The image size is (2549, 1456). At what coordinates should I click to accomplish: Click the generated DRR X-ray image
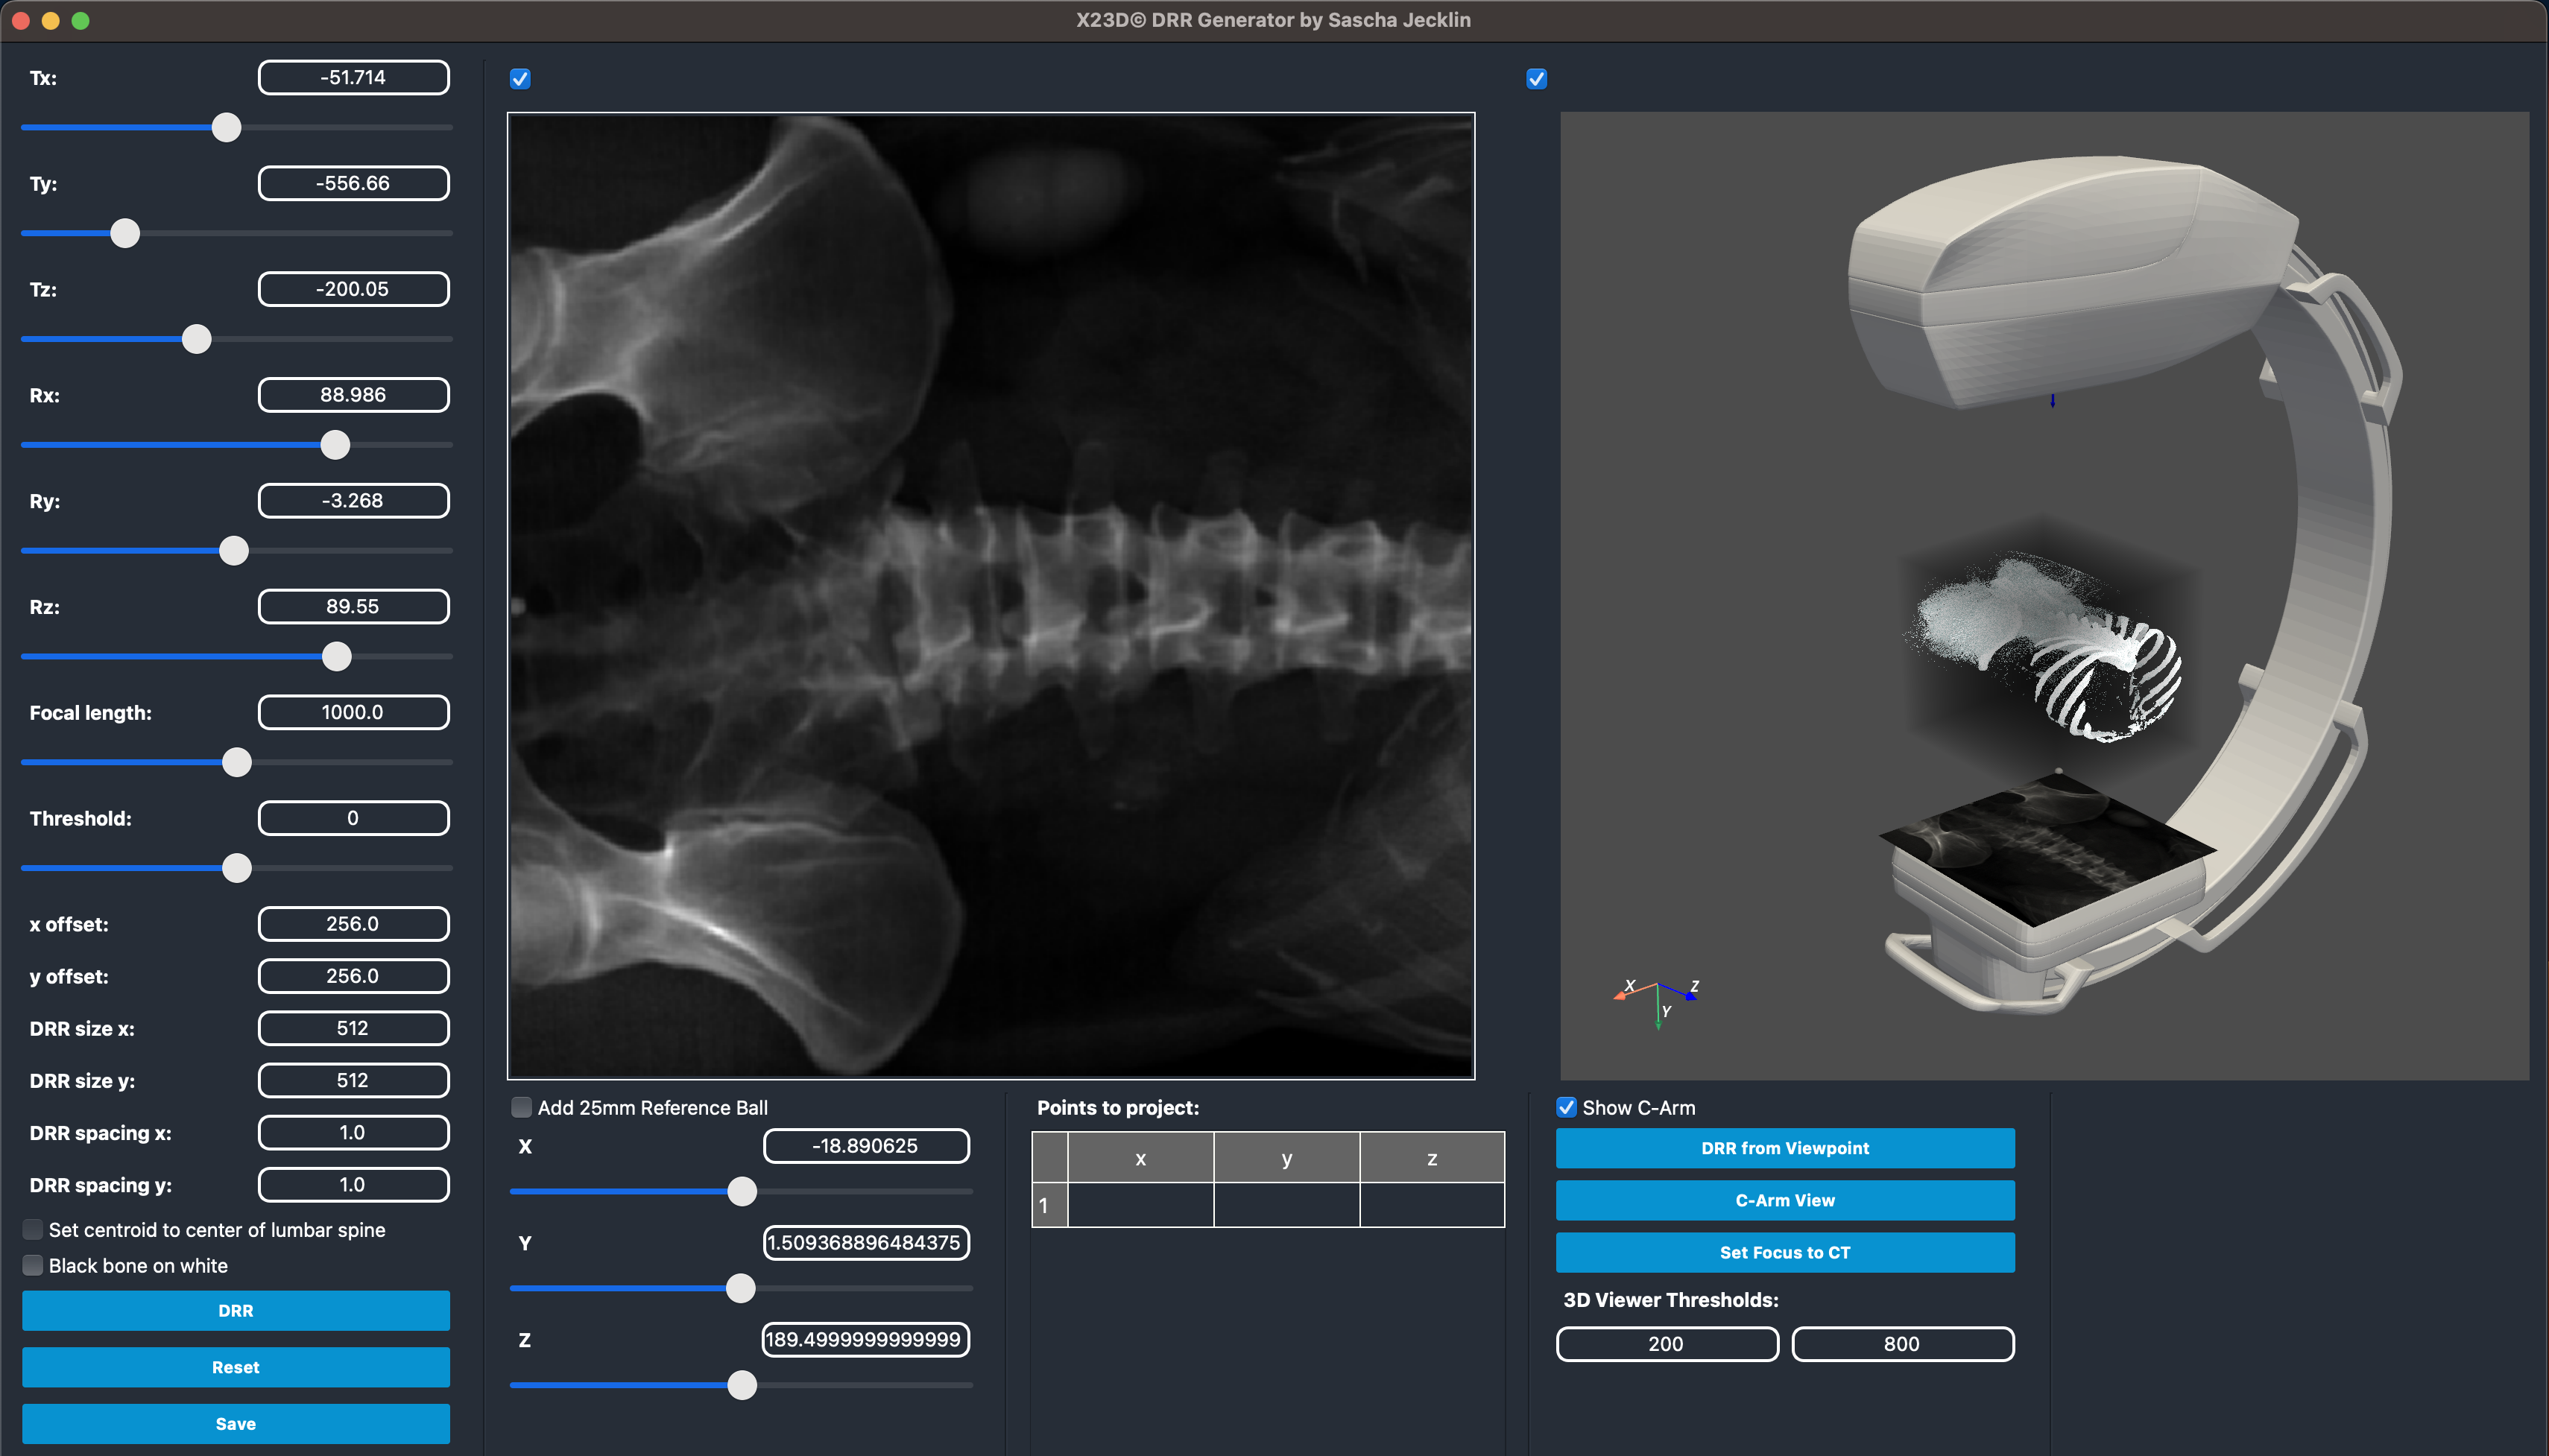pos(991,596)
